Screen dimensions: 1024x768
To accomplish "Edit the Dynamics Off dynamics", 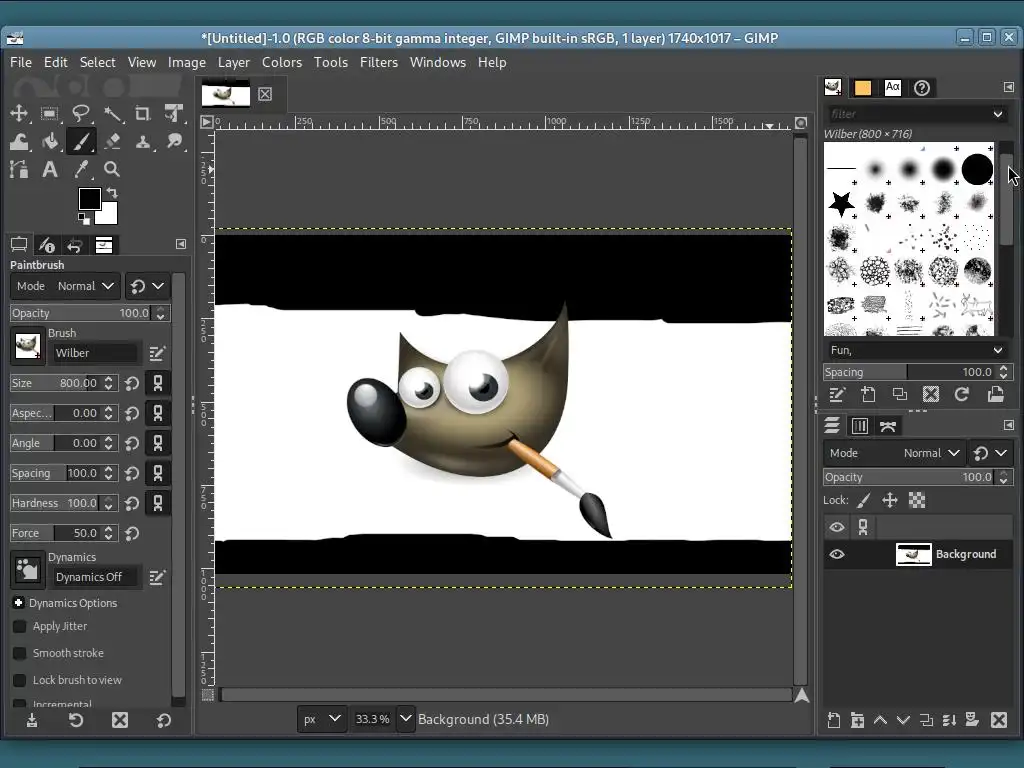I will [x=157, y=577].
